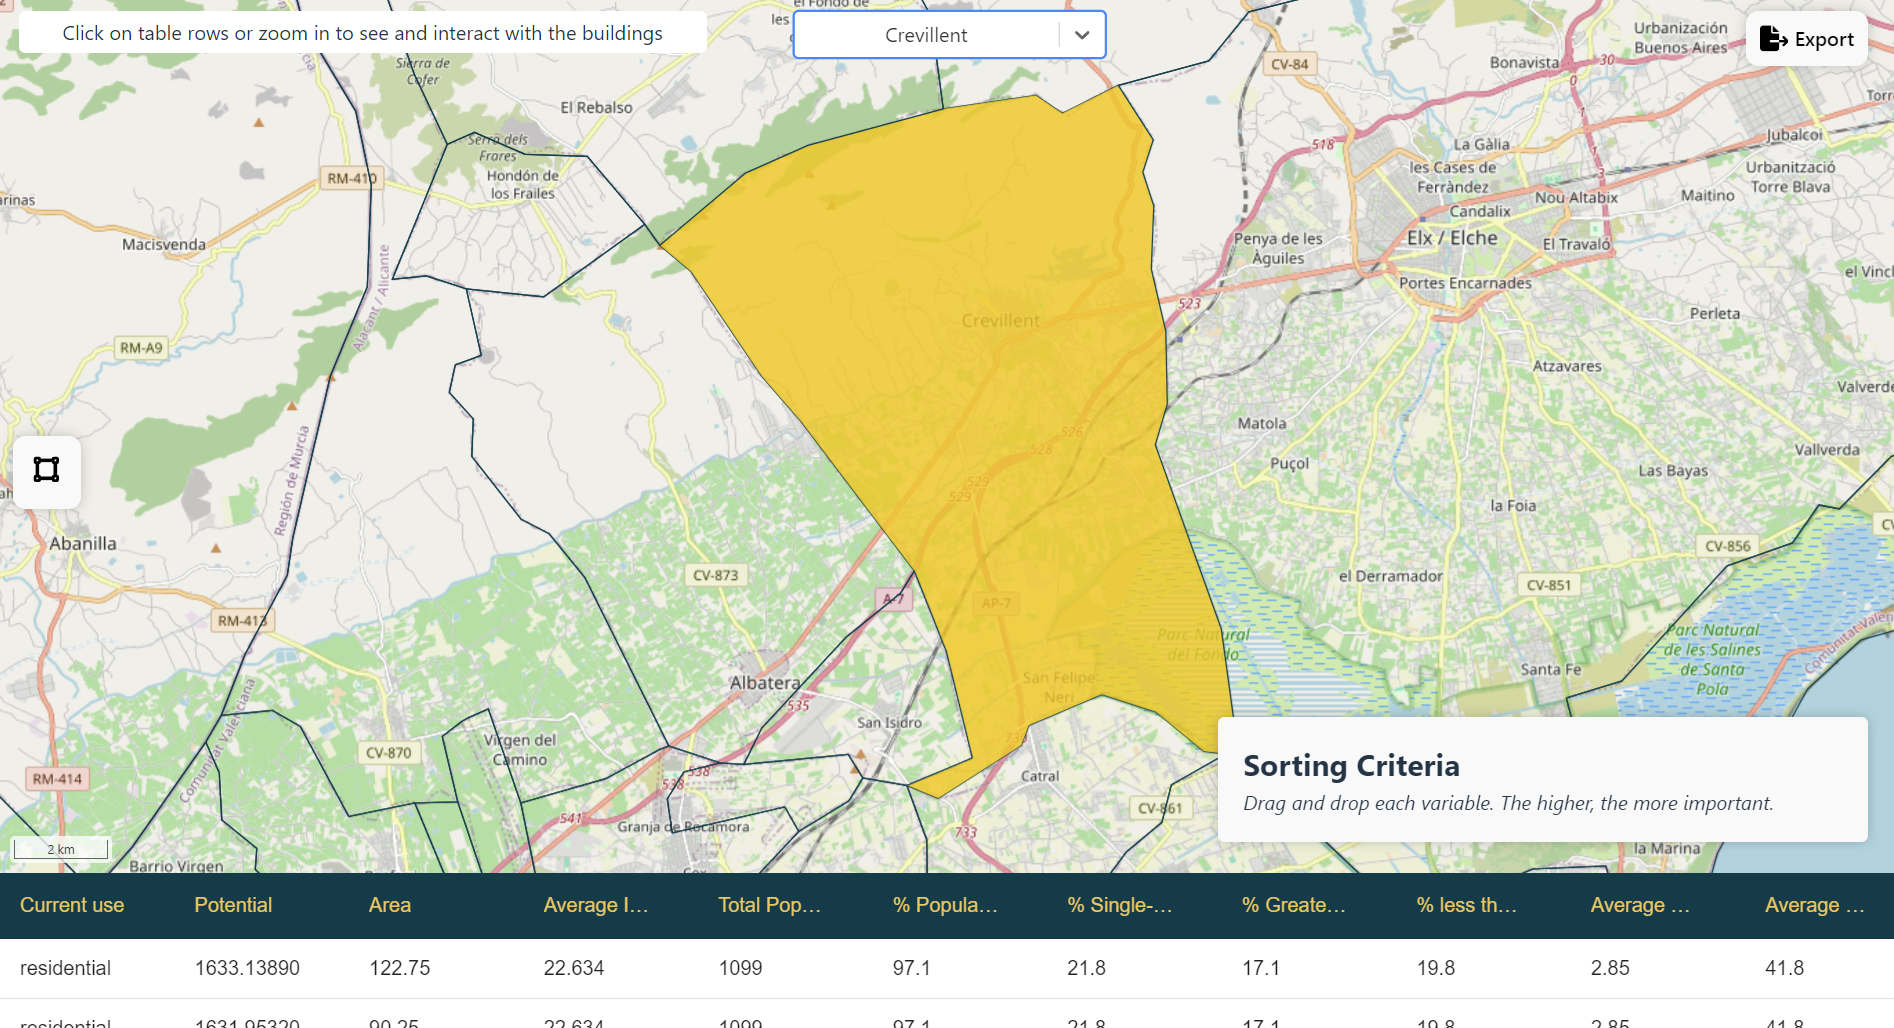Click the first row's 17.1 cell

click(1261, 968)
